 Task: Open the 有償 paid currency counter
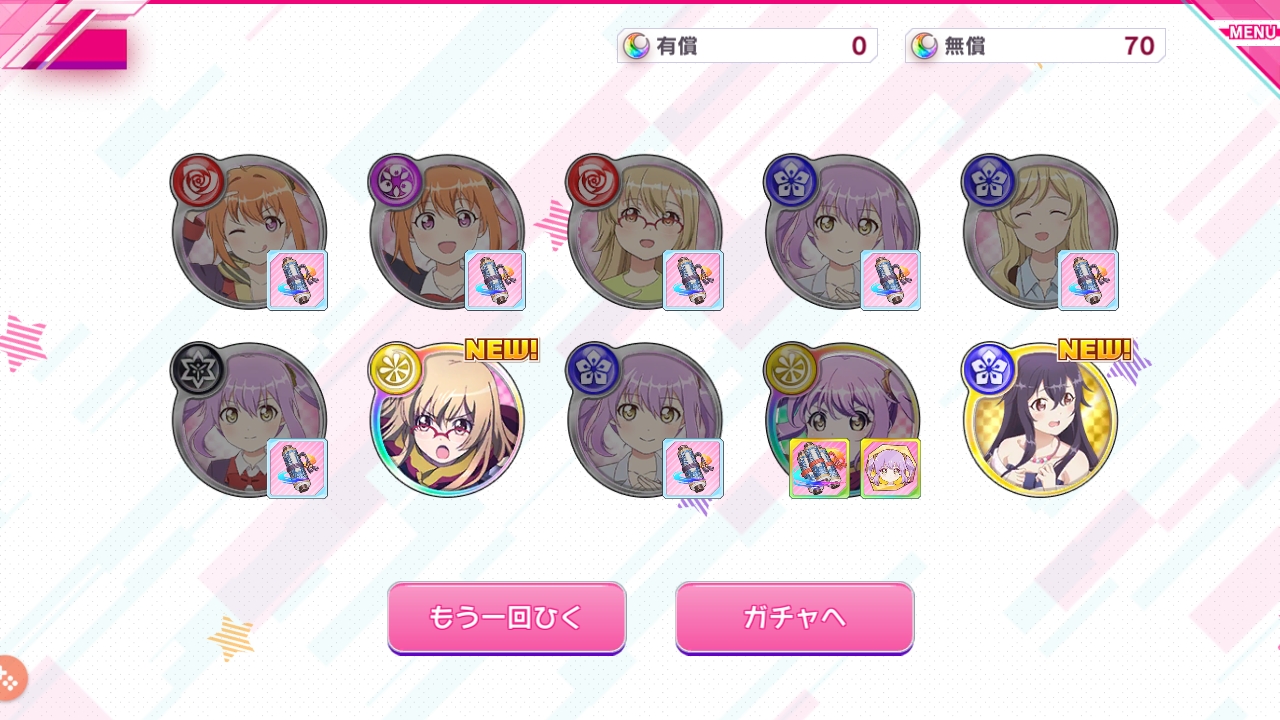pyautogui.click(x=747, y=46)
